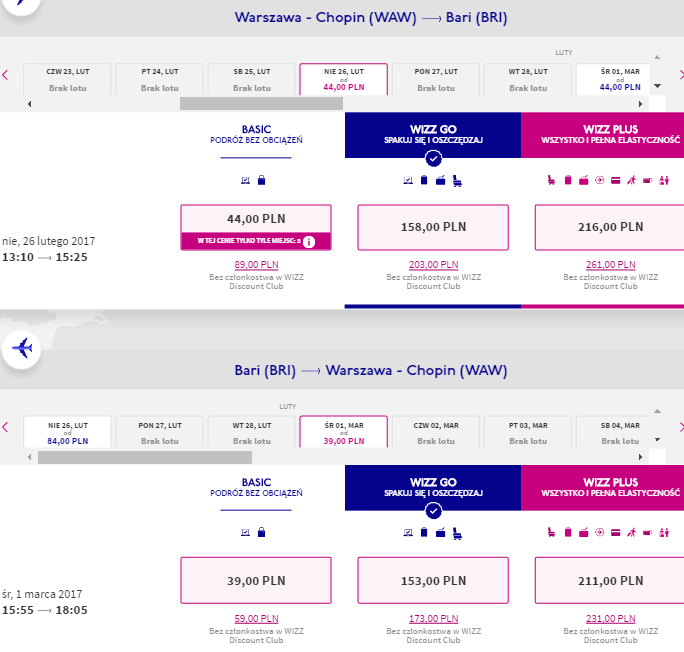The image size is (684, 652).
Task: Open outbound WIZZ PLUS column header
Action: 603,135
